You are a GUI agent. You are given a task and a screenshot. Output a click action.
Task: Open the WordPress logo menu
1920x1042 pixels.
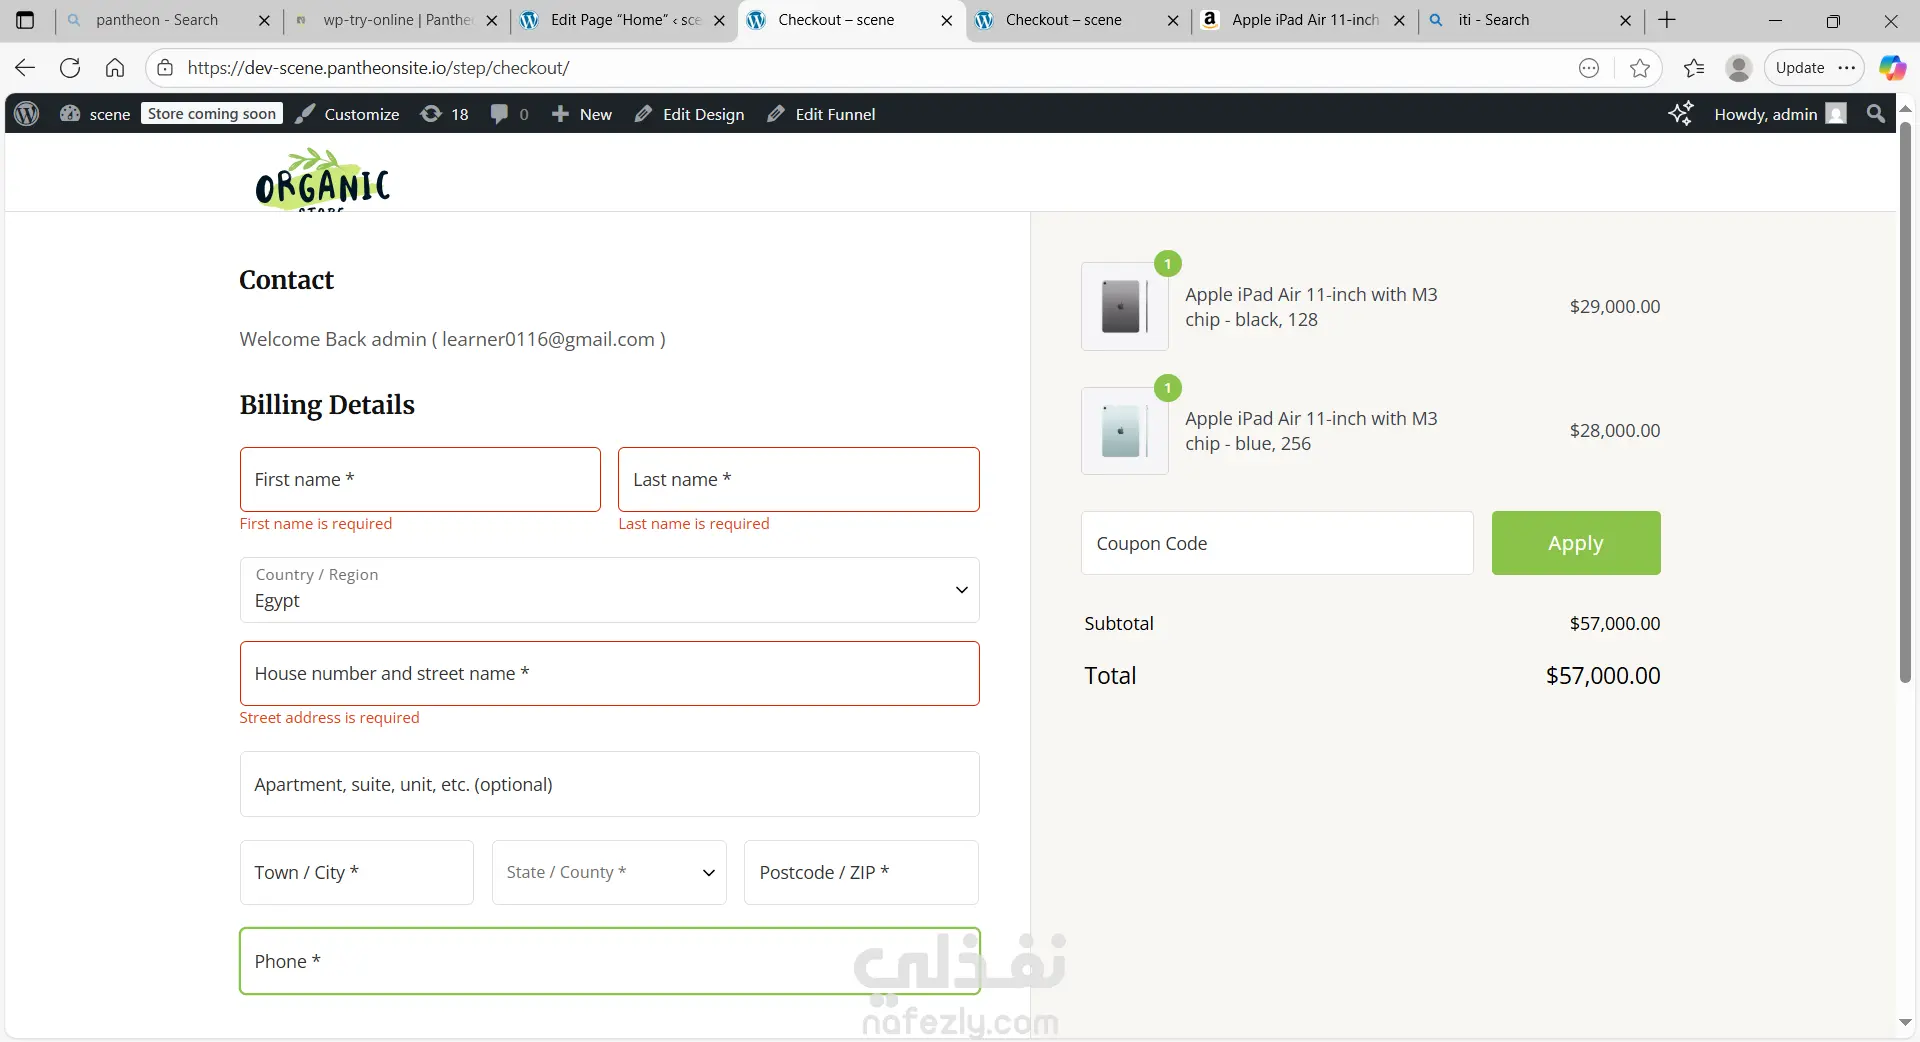pyautogui.click(x=27, y=114)
